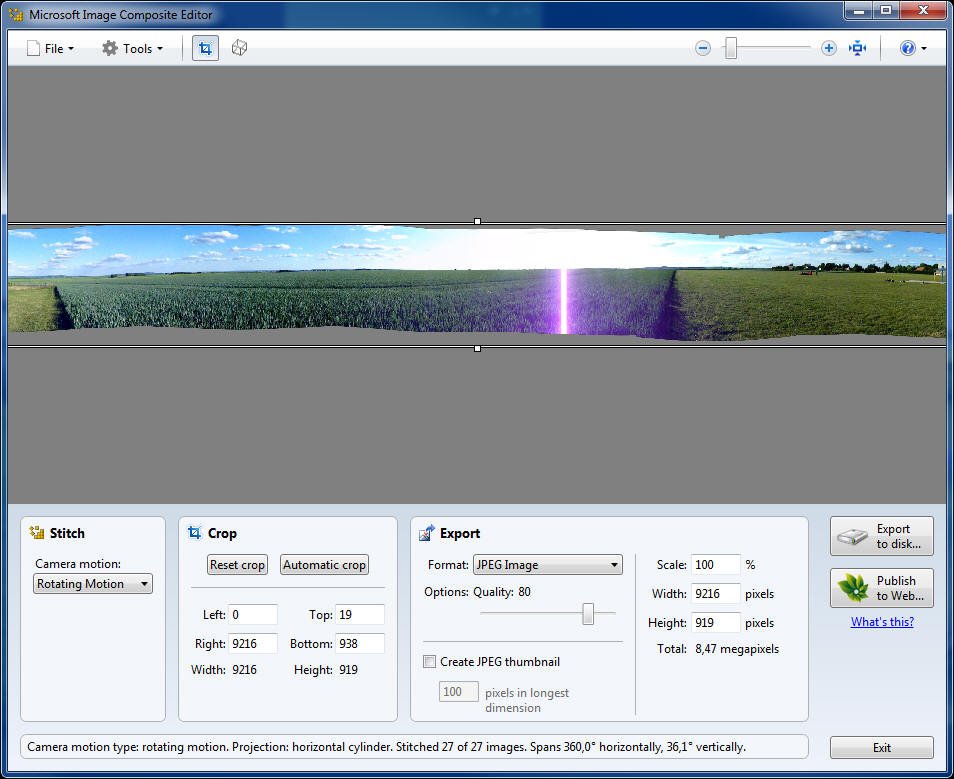
Task: Click the Export to disk button
Action: 881,536
